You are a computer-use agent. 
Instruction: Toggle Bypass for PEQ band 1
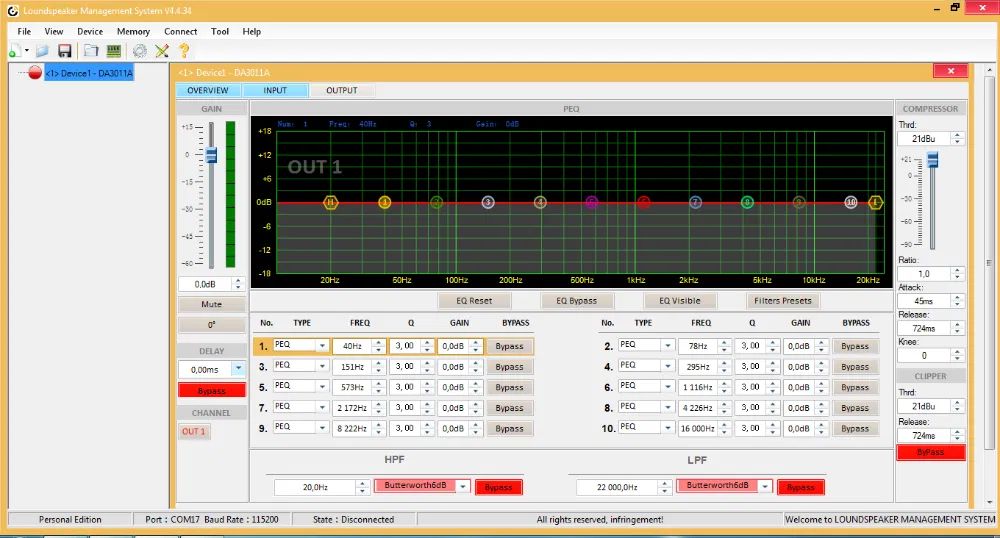click(509, 346)
